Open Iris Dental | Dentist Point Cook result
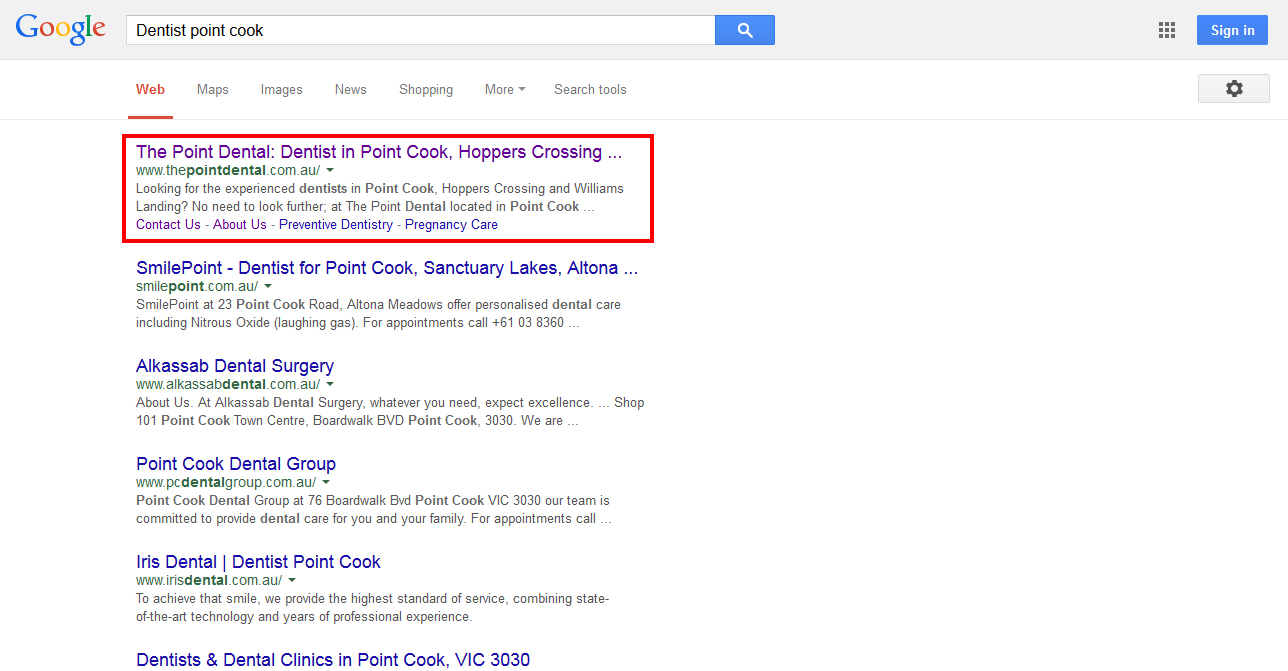Screen dimensions: 1288x671 258,562
